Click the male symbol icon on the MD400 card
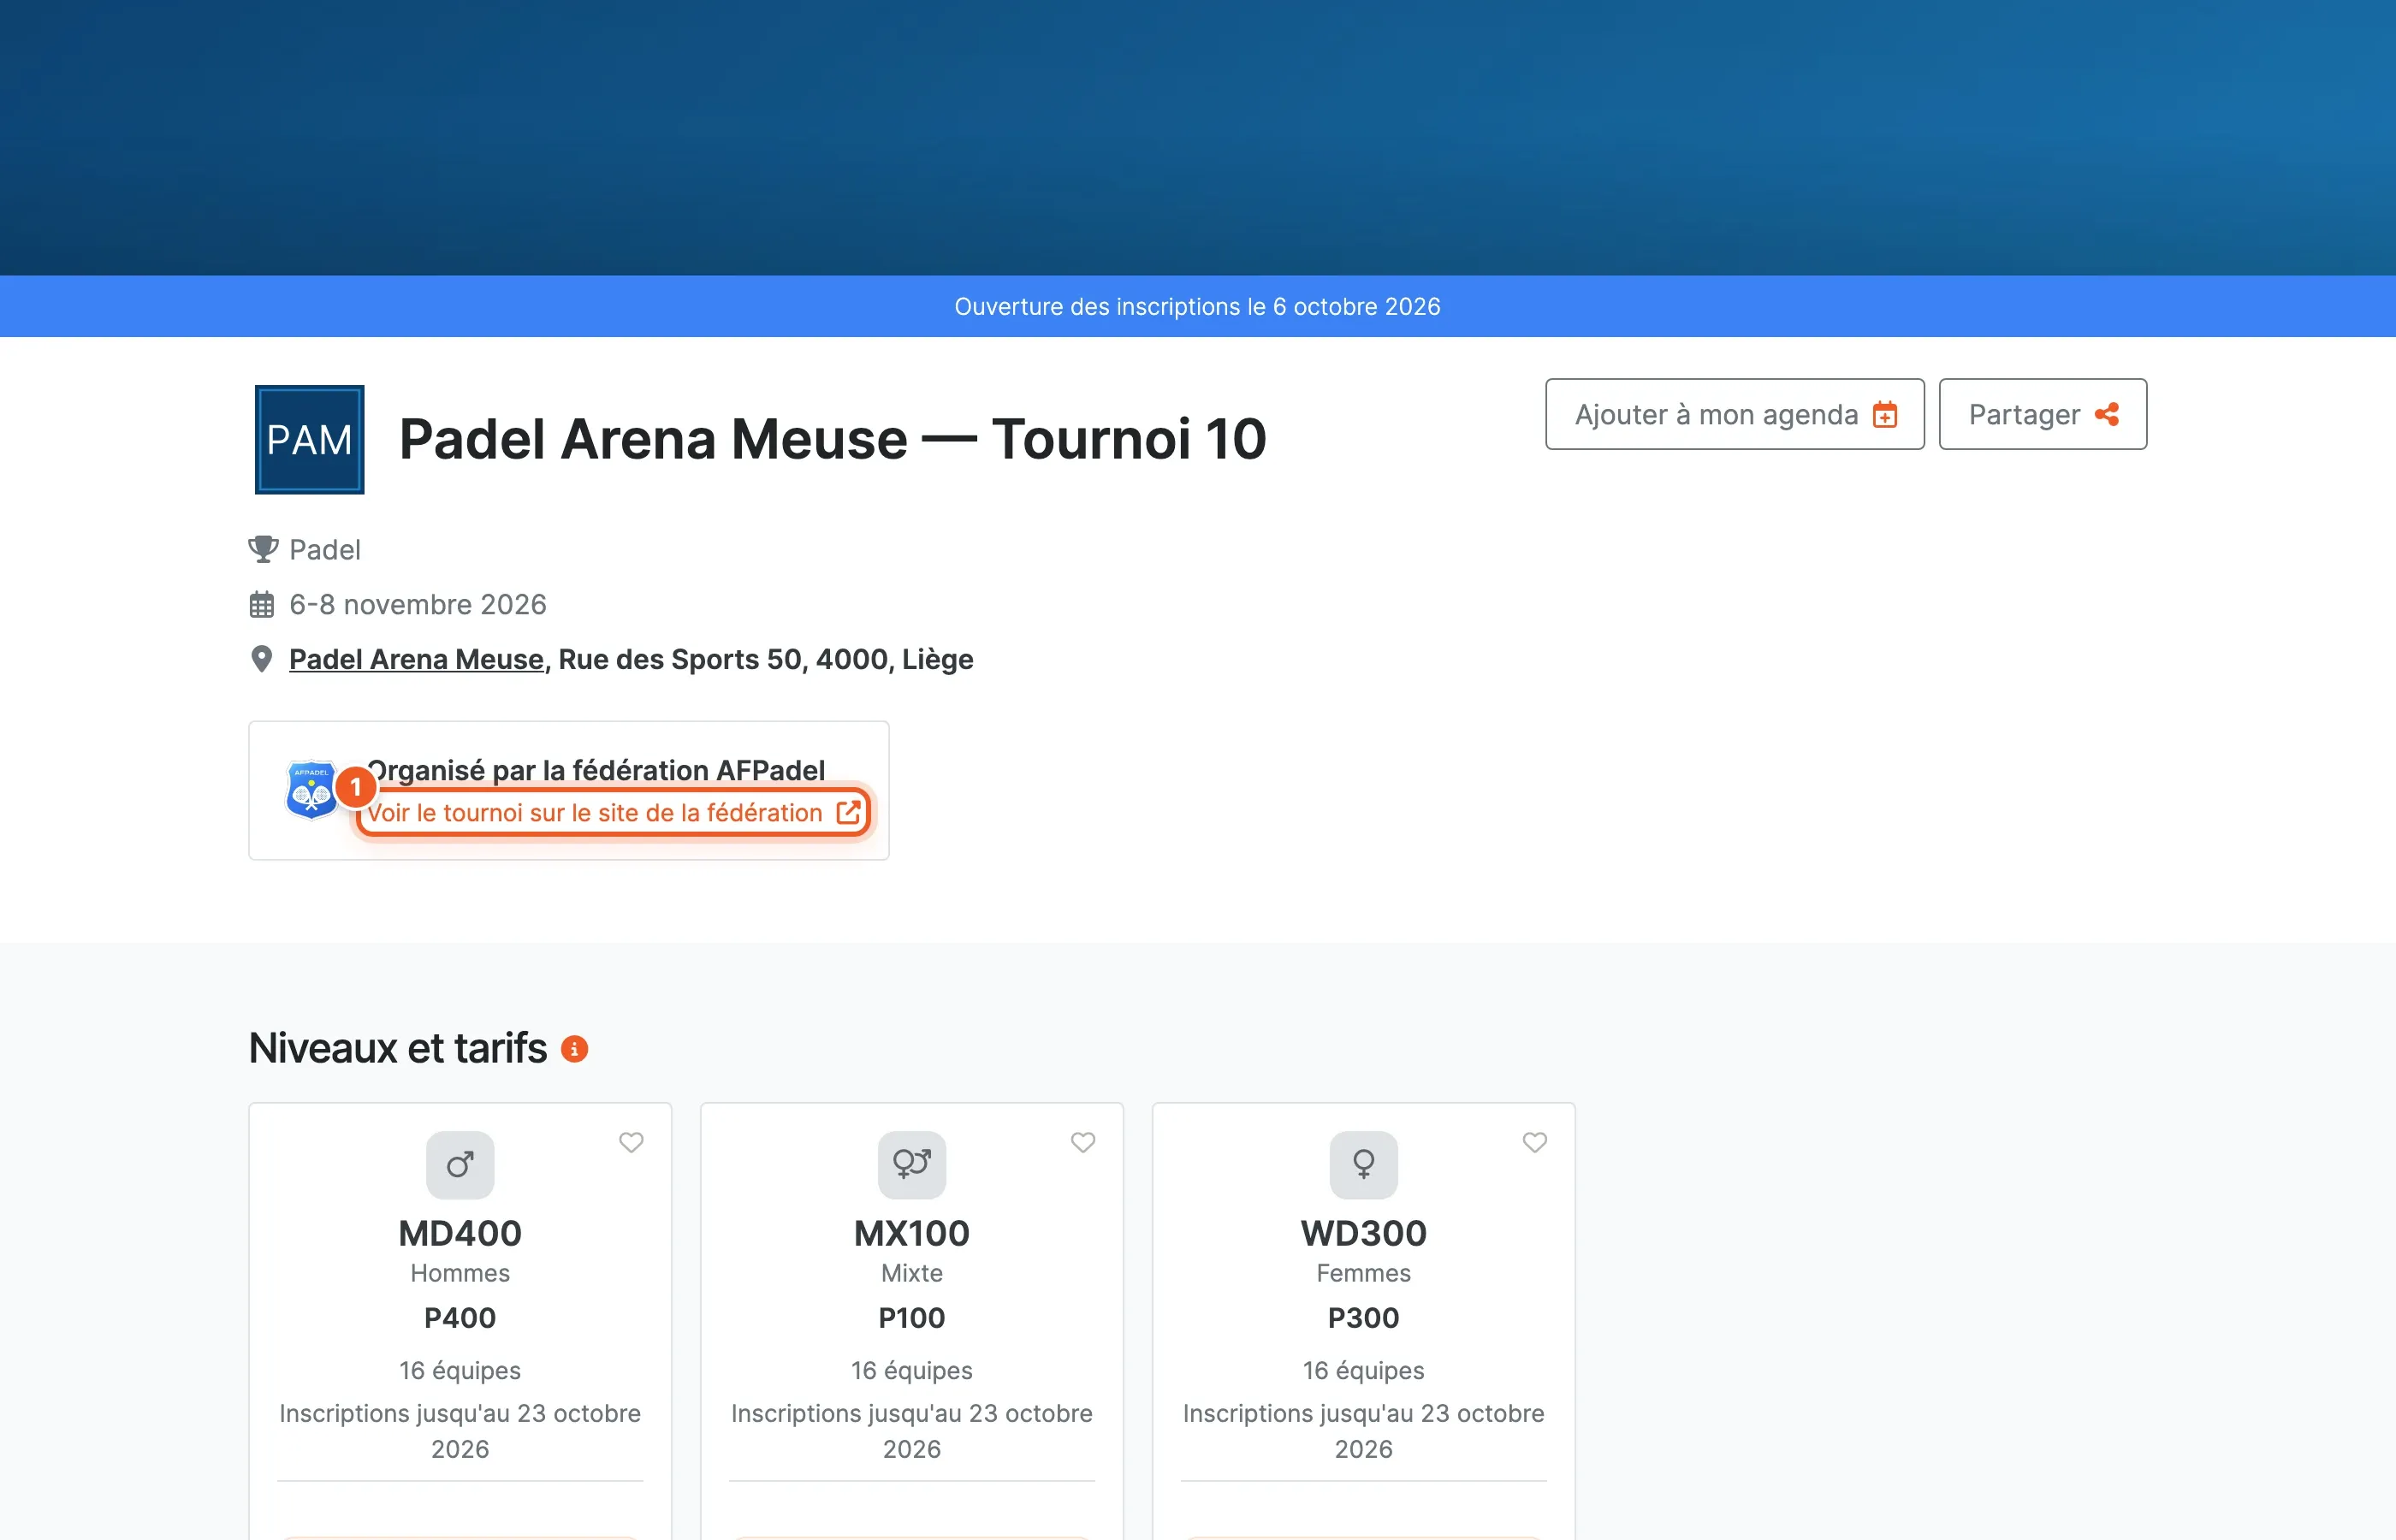 point(460,1164)
